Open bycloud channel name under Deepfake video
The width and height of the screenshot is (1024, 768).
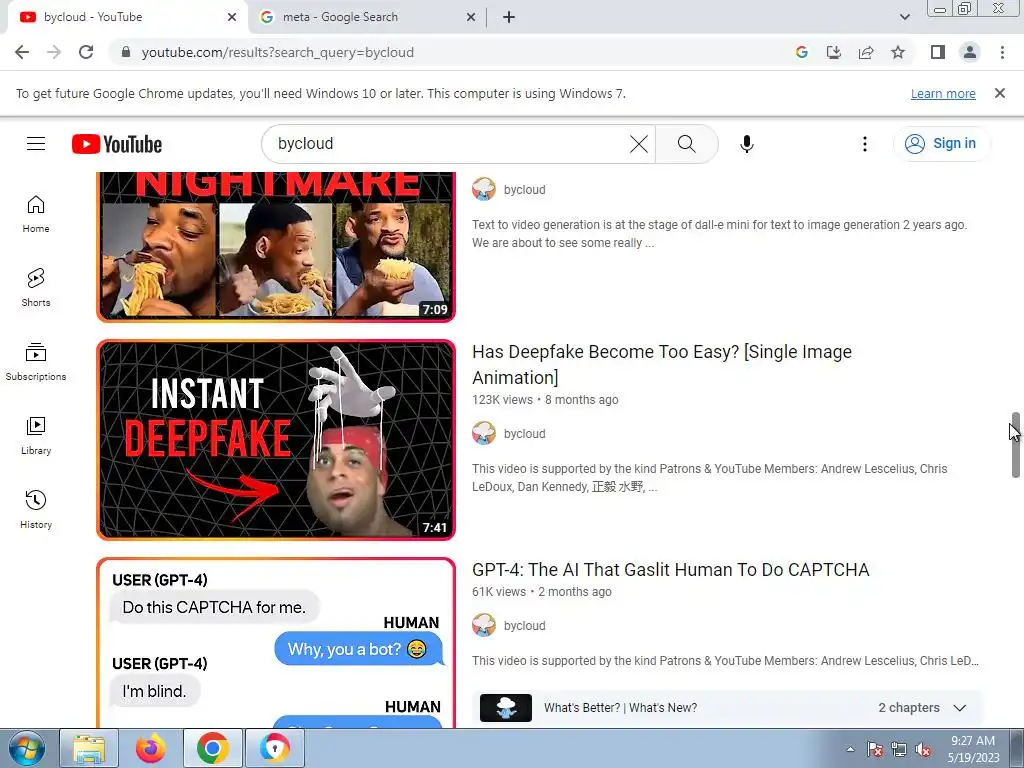(524, 434)
